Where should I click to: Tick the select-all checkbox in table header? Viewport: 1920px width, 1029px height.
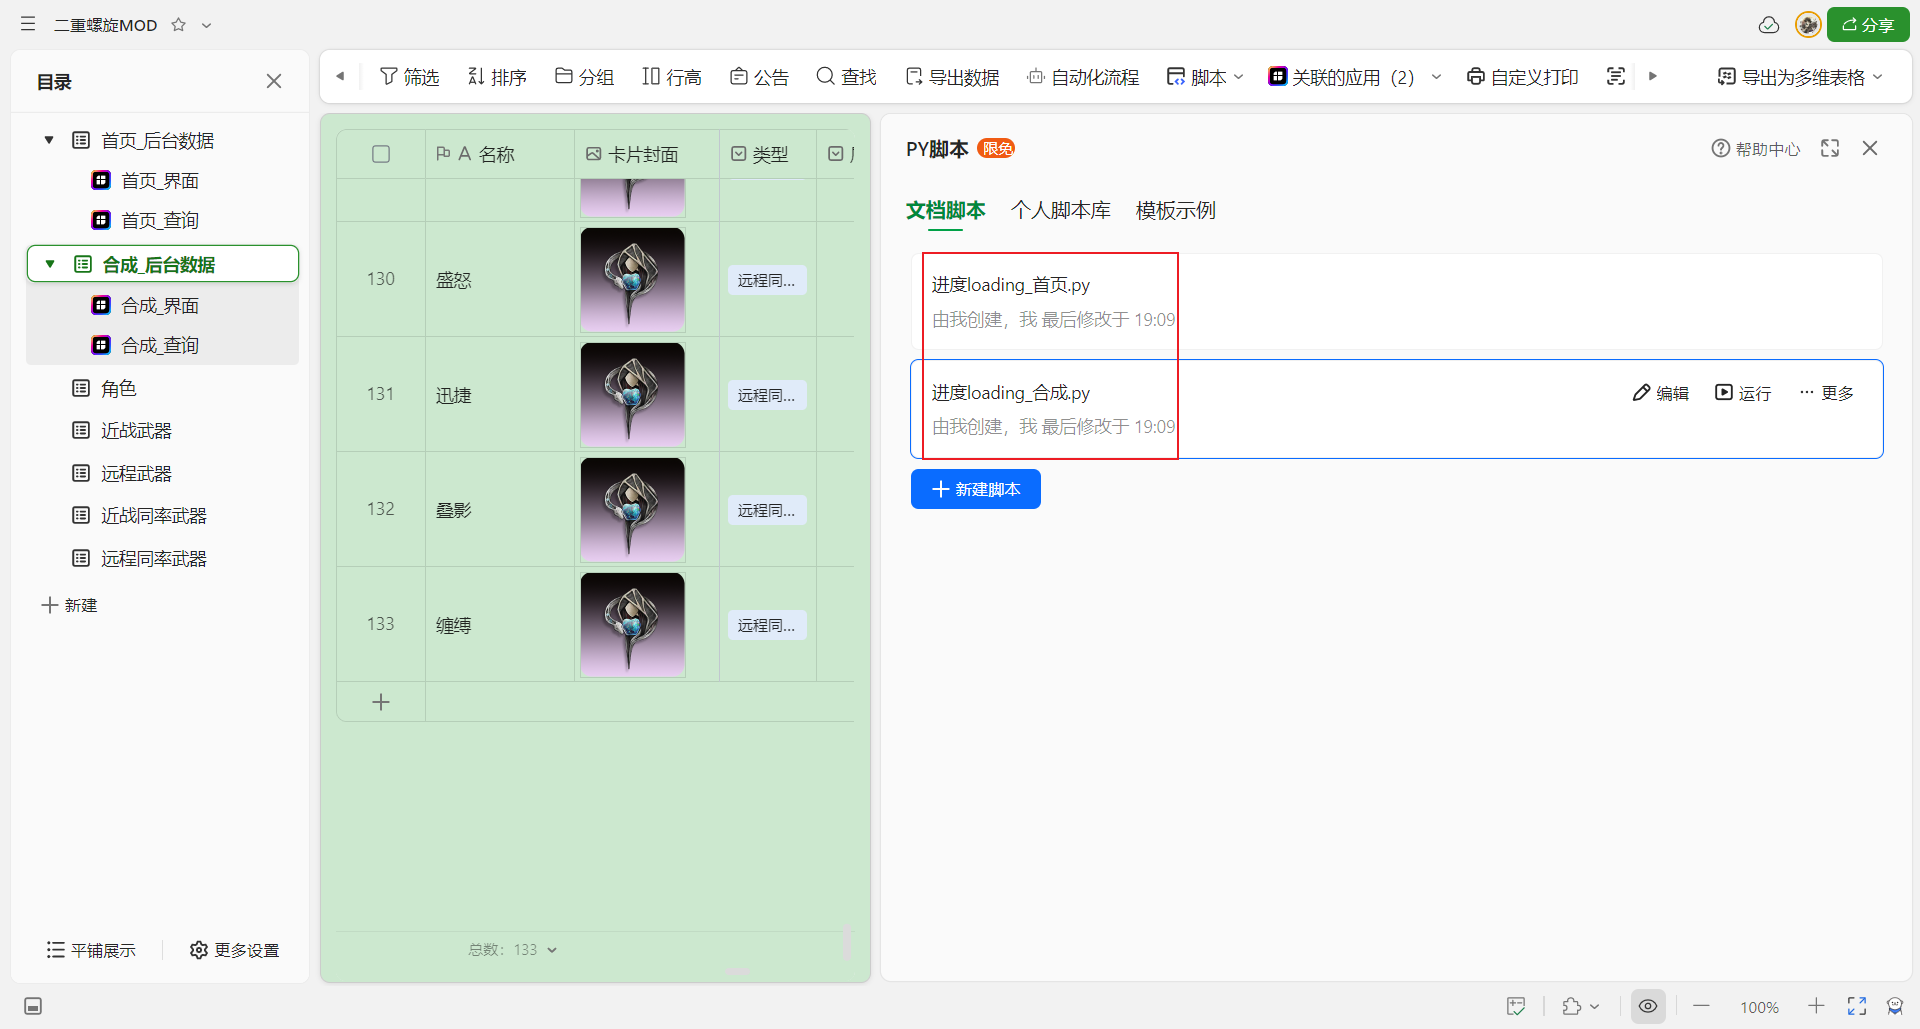(x=381, y=154)
